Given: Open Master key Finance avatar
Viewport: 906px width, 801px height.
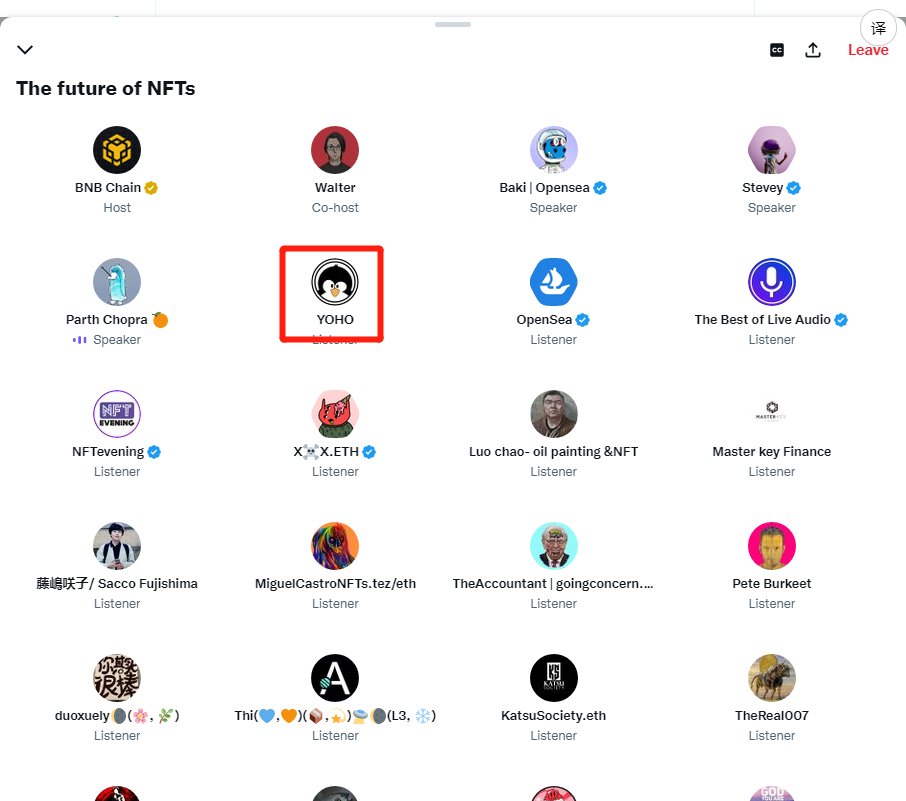Looking at the screenshot, I should [x=771, y=414].
